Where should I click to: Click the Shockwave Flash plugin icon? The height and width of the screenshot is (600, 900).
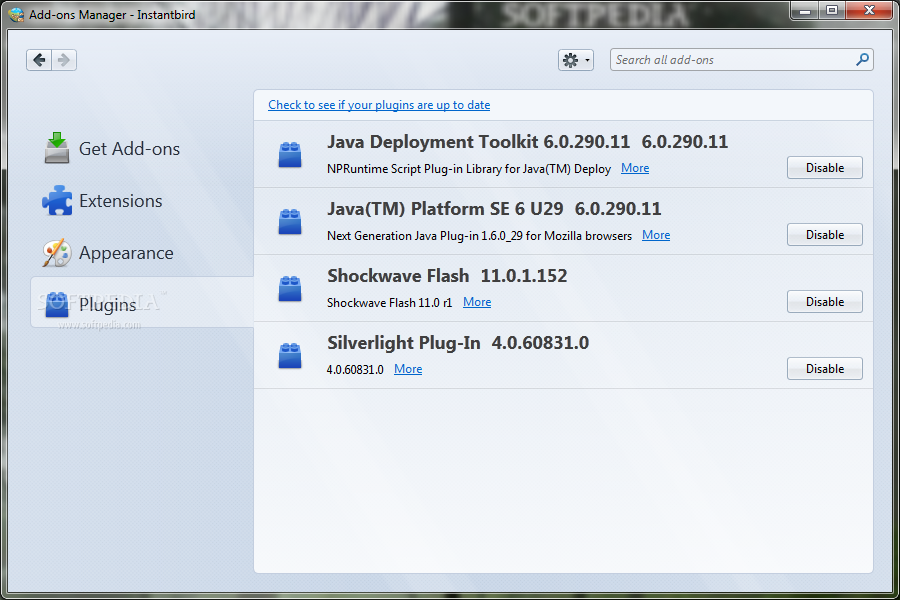290,289
